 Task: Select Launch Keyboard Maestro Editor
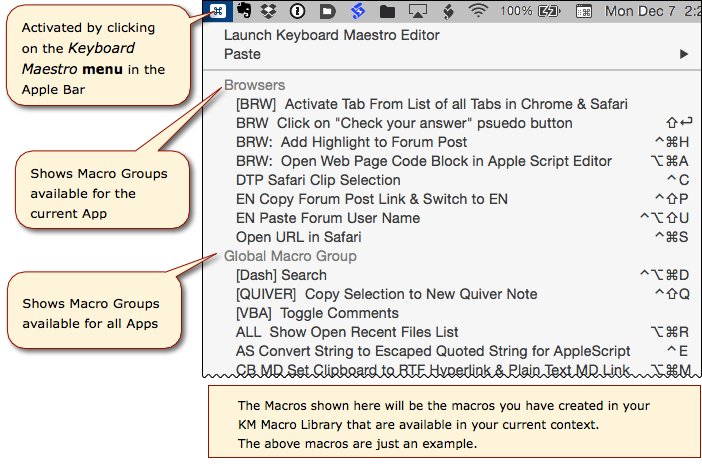pyautogui.click(x=331, y=35)
